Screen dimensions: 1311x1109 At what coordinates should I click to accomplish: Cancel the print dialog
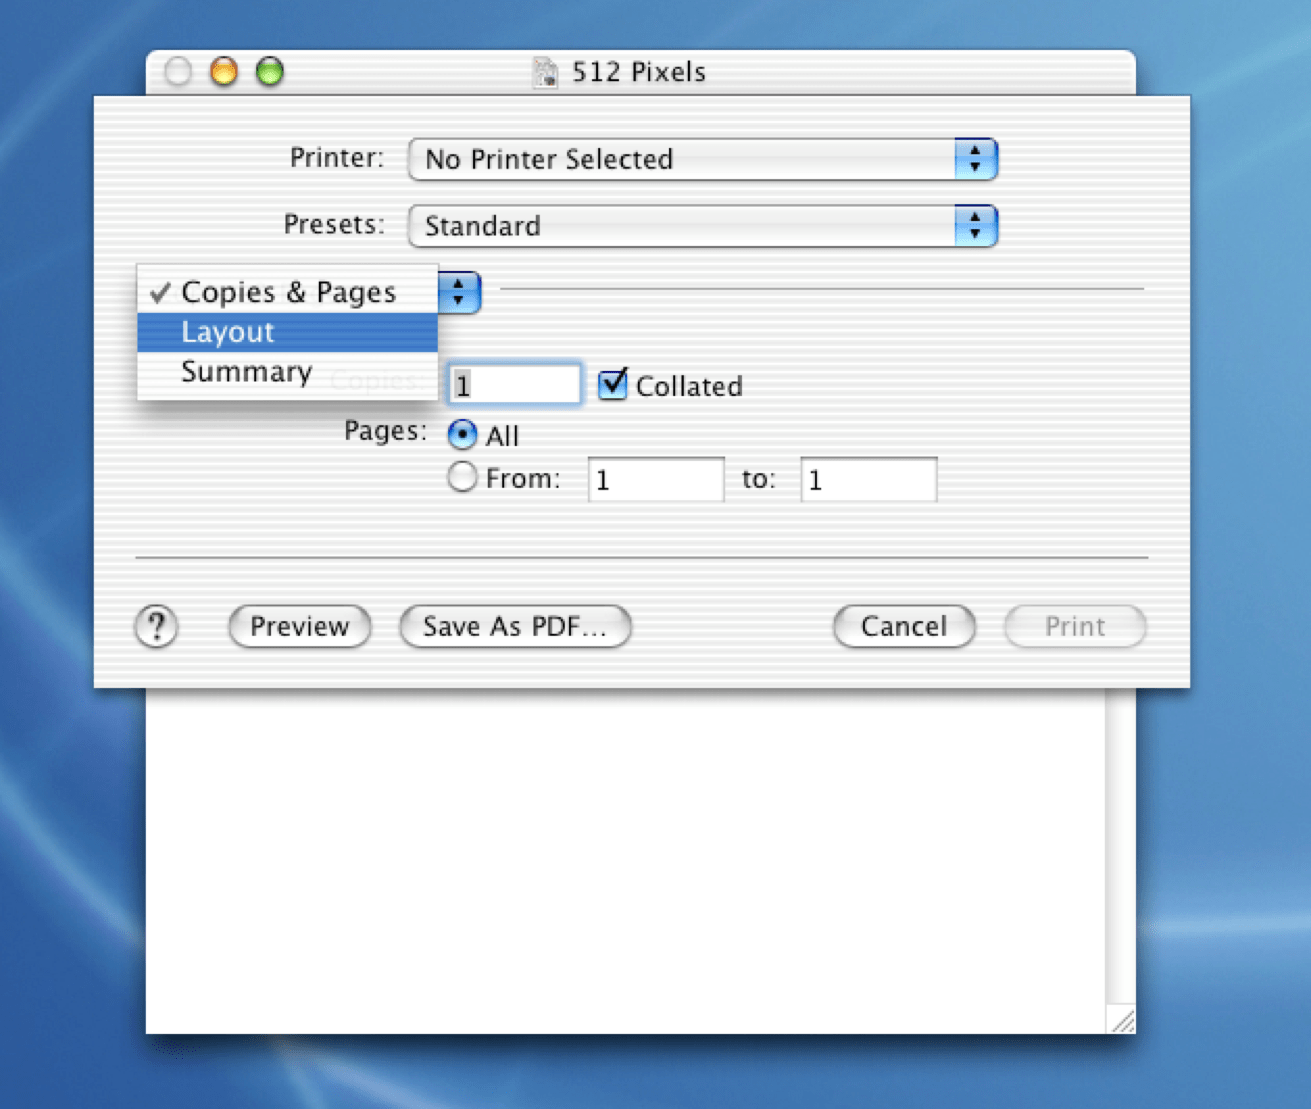tap(904, 626)
